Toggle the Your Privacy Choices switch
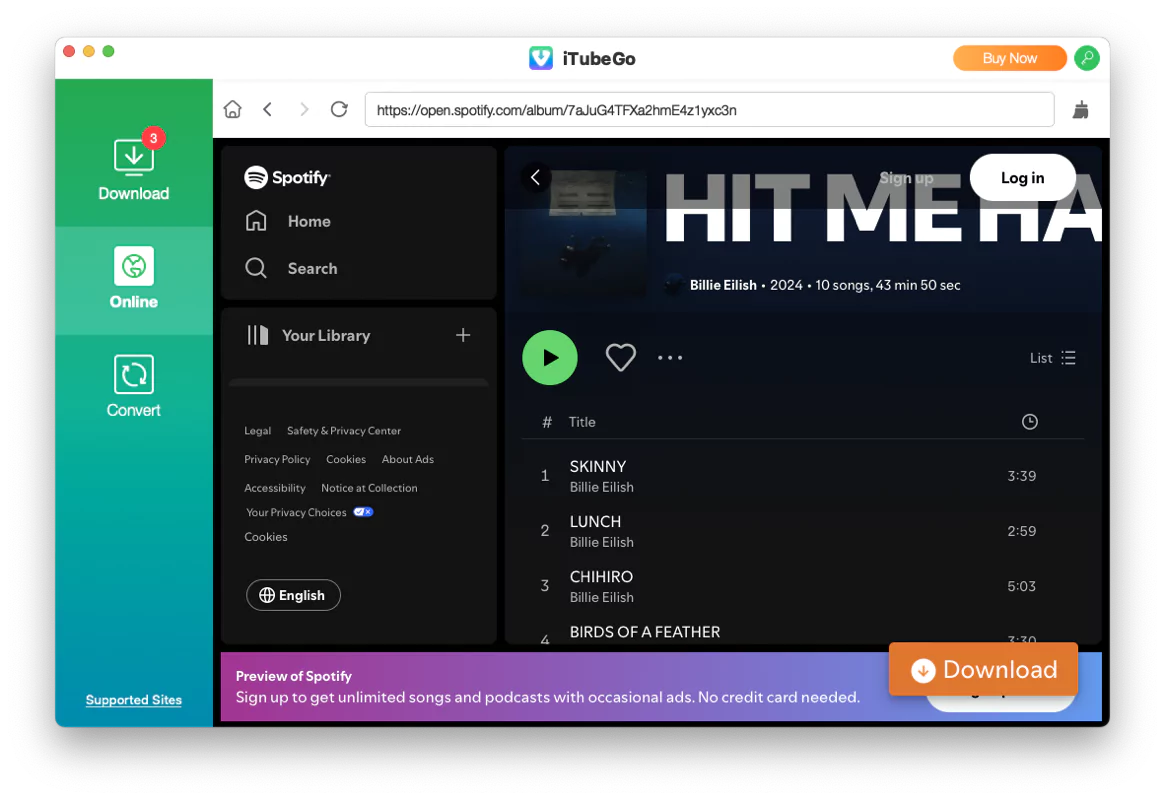This screenshot has height=800, width=1165. (x=363, y=511)
